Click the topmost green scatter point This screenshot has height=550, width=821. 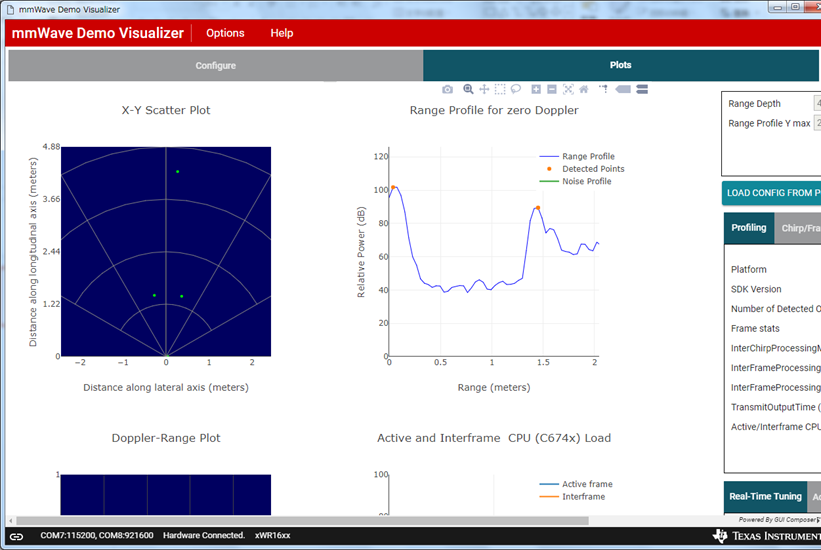click(x=177, y=171)
